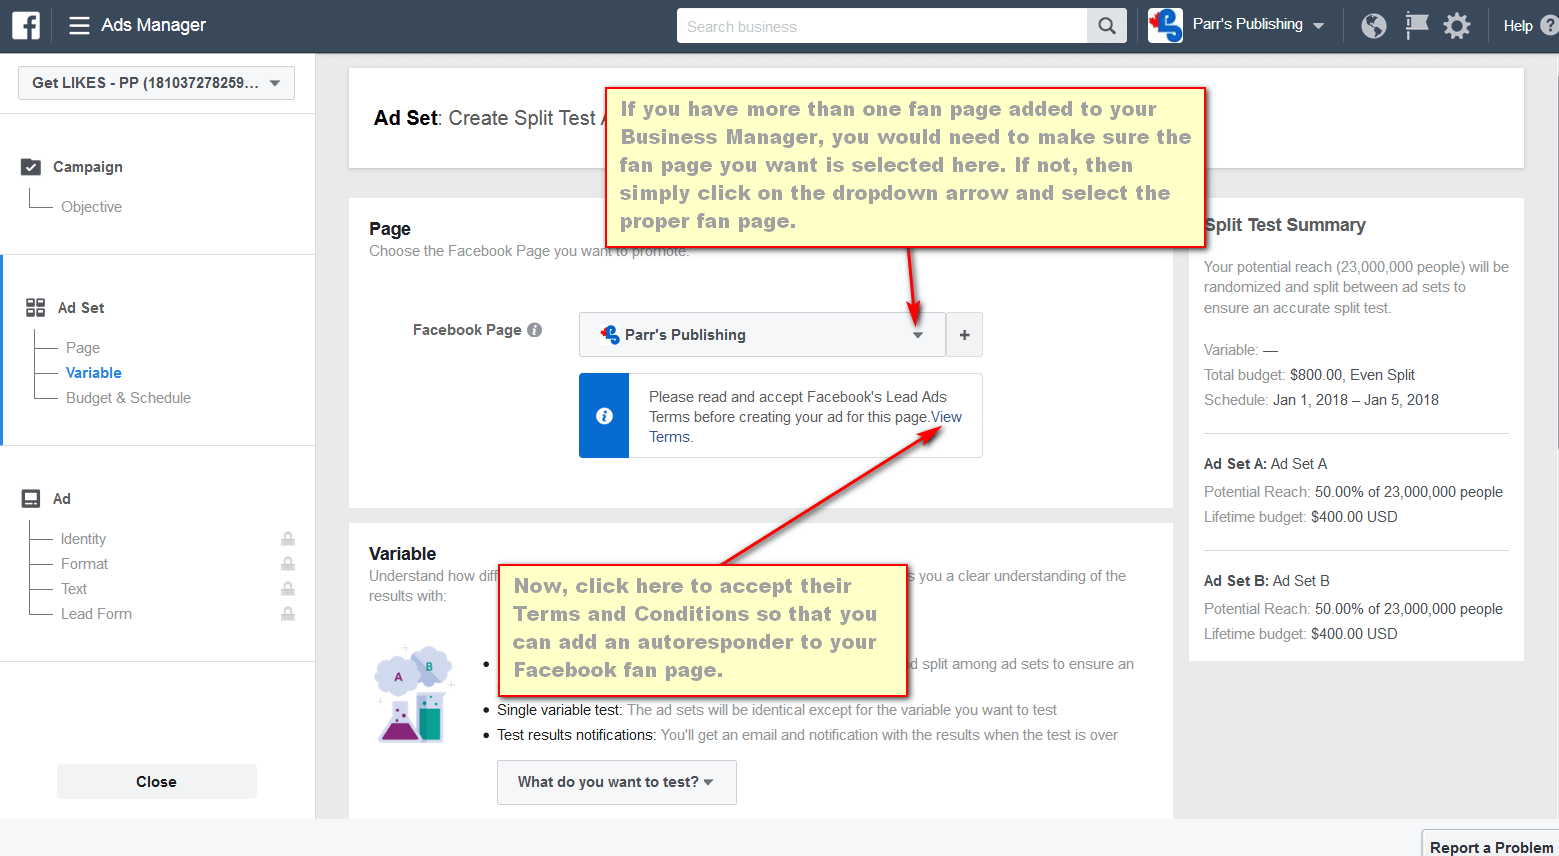Screen dimensions: 1559x856
Task: Click the Split Test Summary heading
Action: tap(1285, 225)
